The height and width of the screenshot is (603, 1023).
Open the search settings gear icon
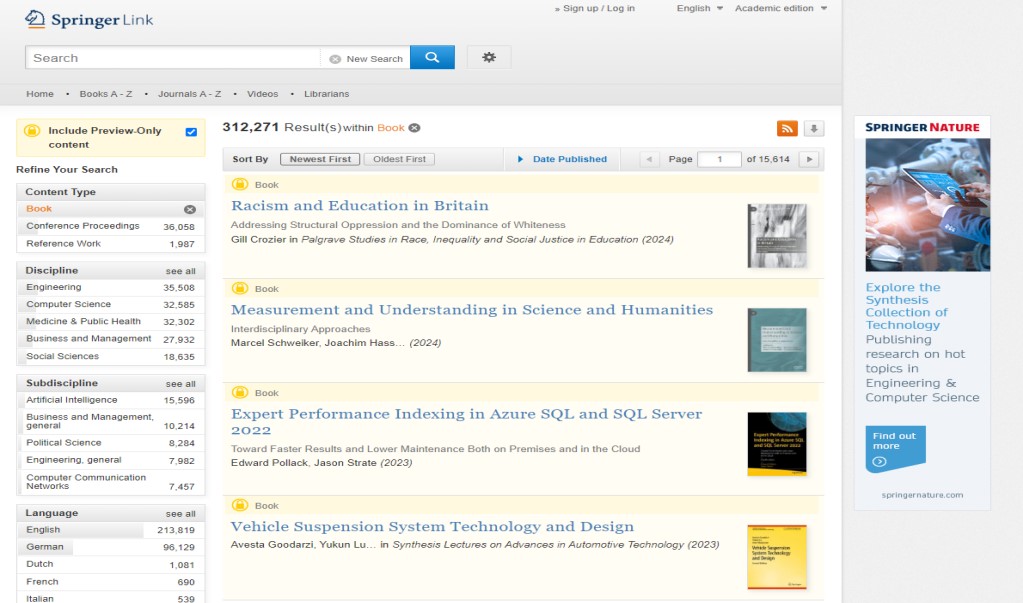point(488,58)
